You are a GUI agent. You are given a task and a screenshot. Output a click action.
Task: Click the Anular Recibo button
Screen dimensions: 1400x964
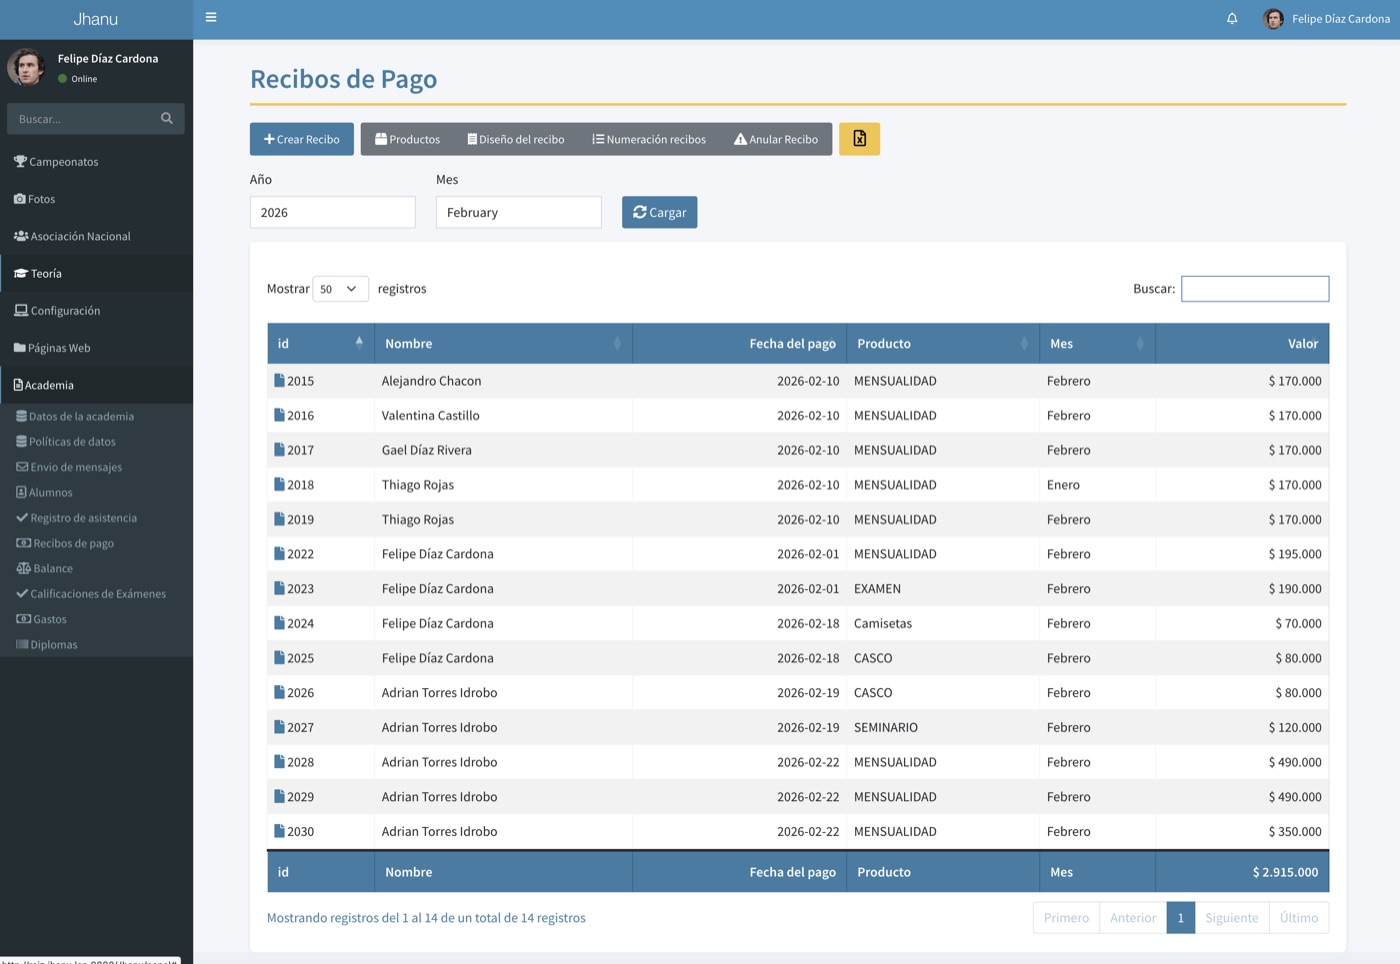pos(776,139)
